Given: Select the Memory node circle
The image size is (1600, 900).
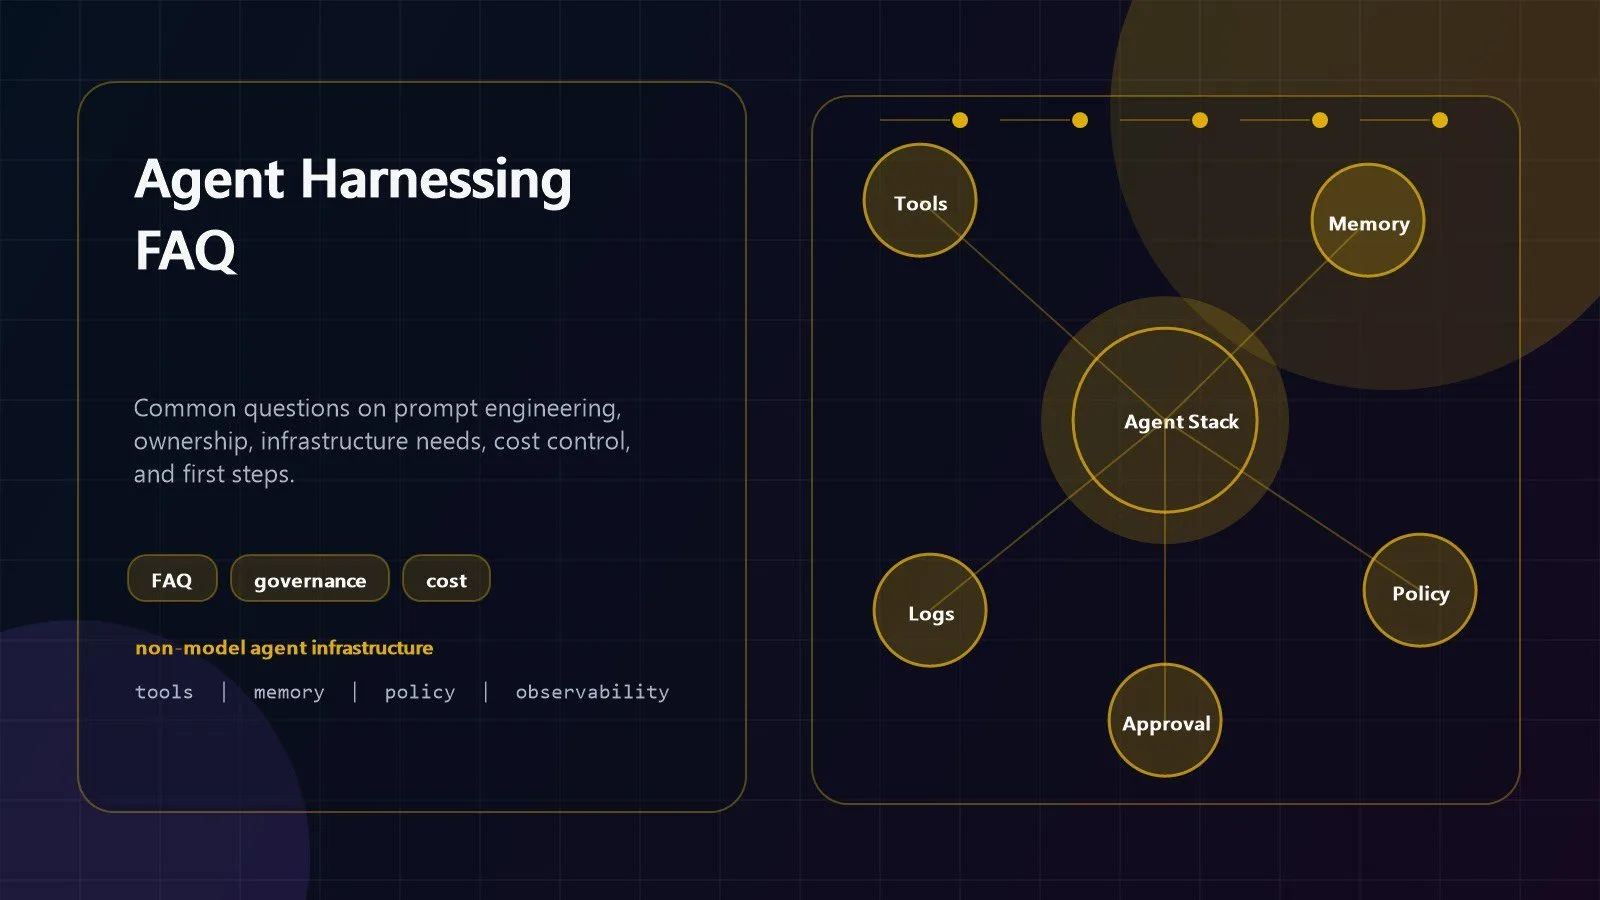Looking at the screenshot, I should point(1368,221).
